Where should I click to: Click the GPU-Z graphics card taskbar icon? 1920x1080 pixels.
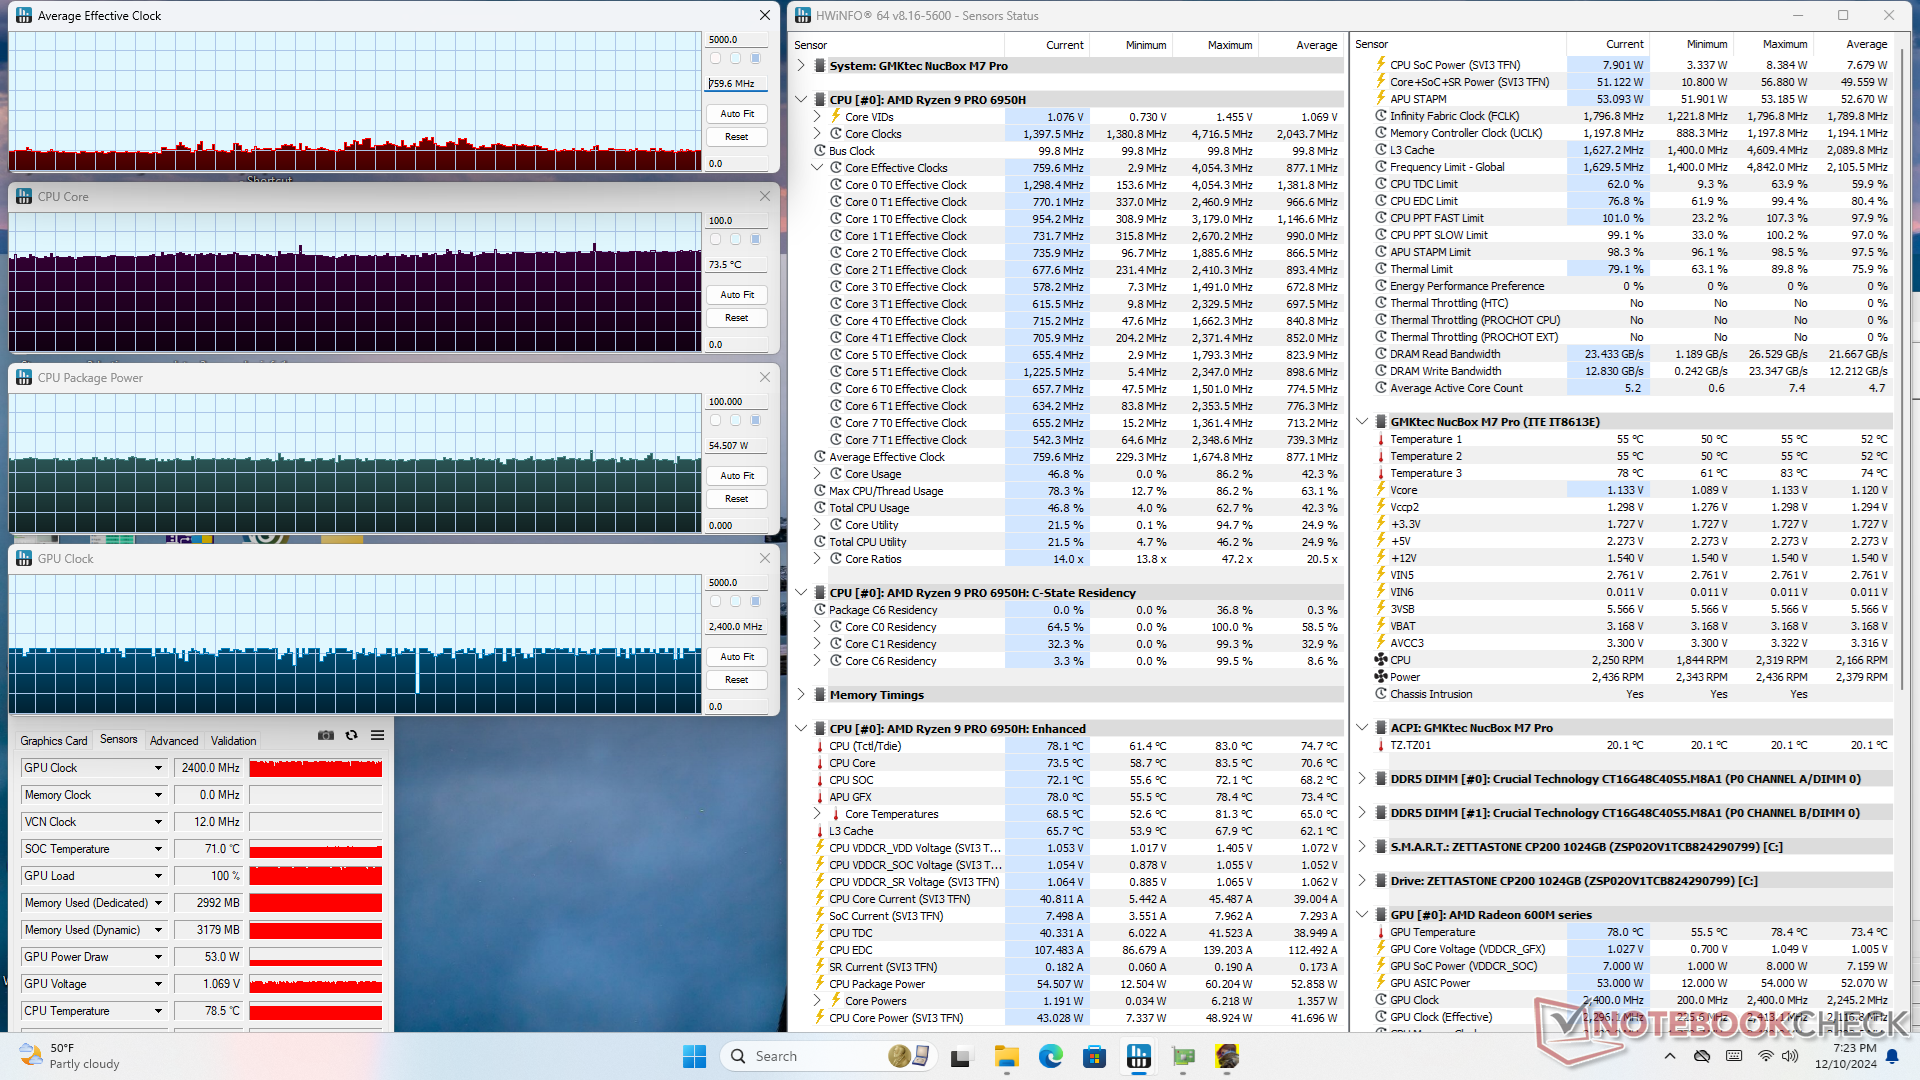pyautogui.click(x=1183, y=1056)
